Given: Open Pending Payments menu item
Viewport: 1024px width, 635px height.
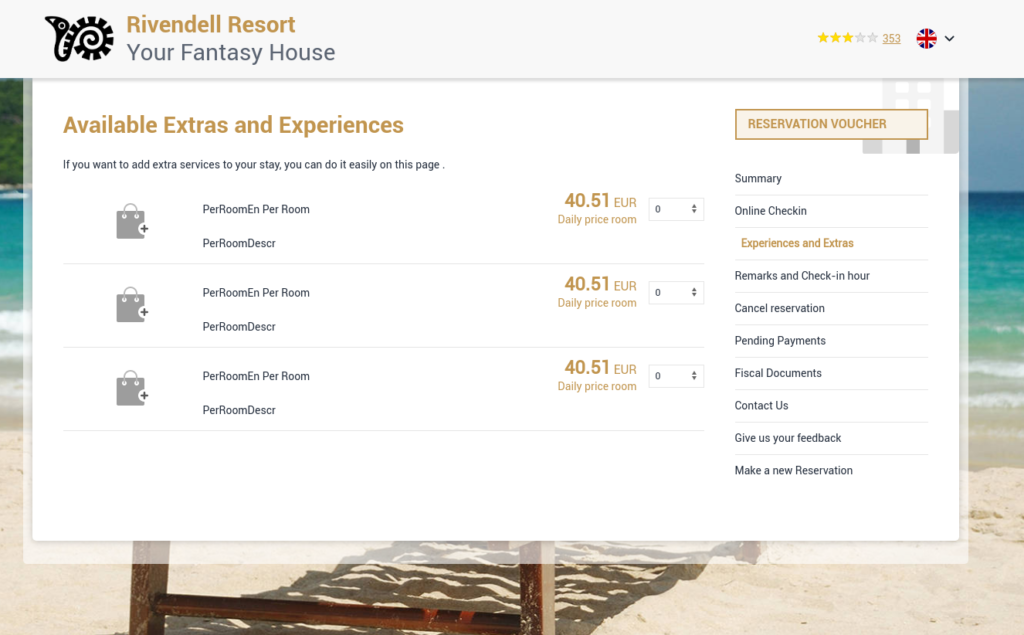Looking at the screenshot, I should pyautogui.click(x=780, y=340).
